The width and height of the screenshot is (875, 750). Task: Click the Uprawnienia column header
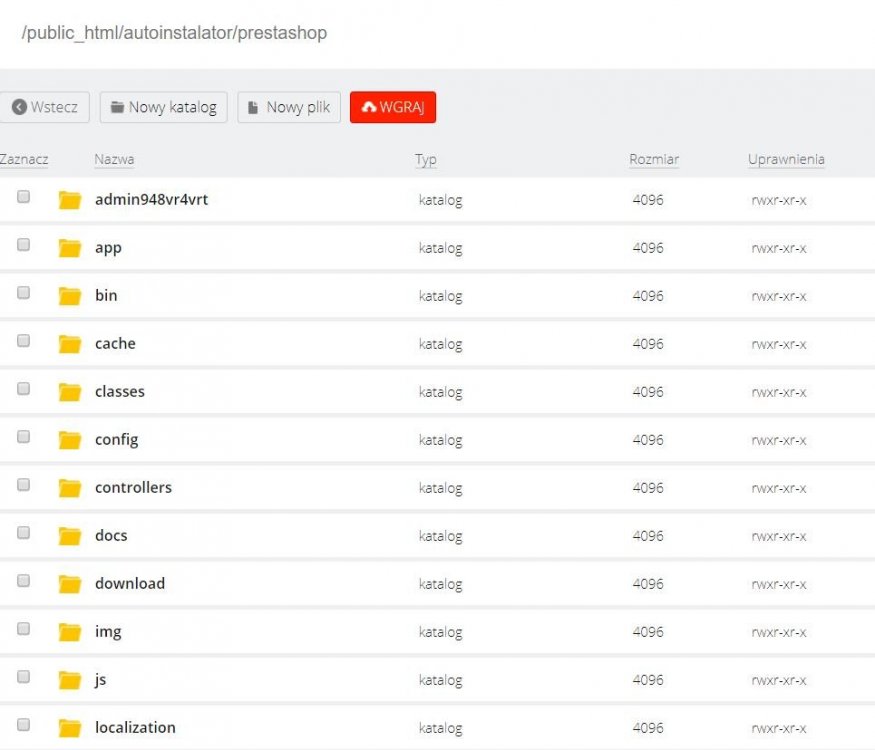click(786, 159)
